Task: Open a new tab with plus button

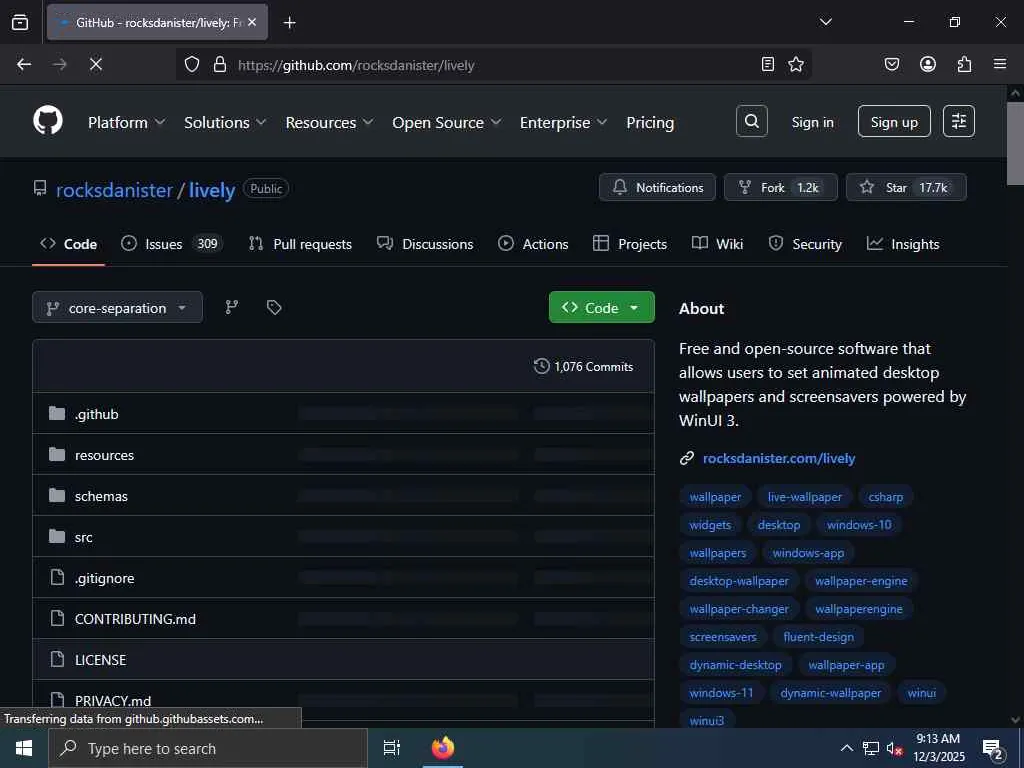Action: 290,23
